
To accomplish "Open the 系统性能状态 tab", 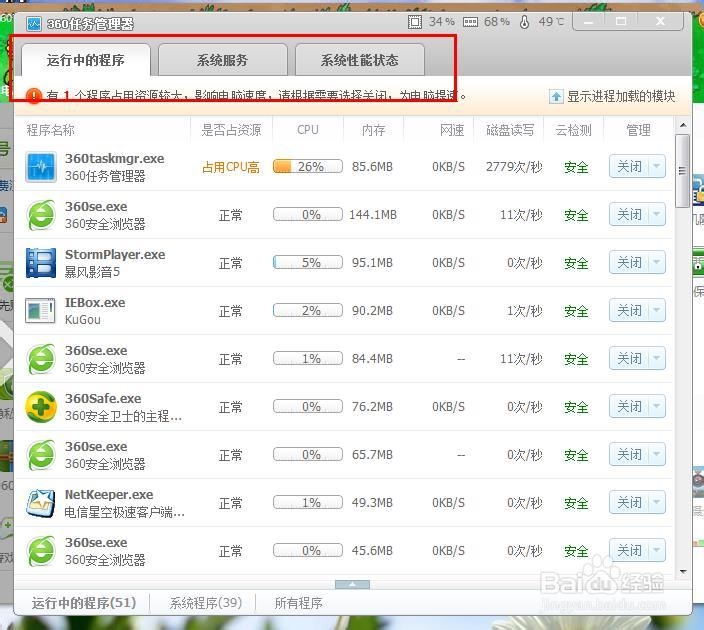I will tap(360, 60).
